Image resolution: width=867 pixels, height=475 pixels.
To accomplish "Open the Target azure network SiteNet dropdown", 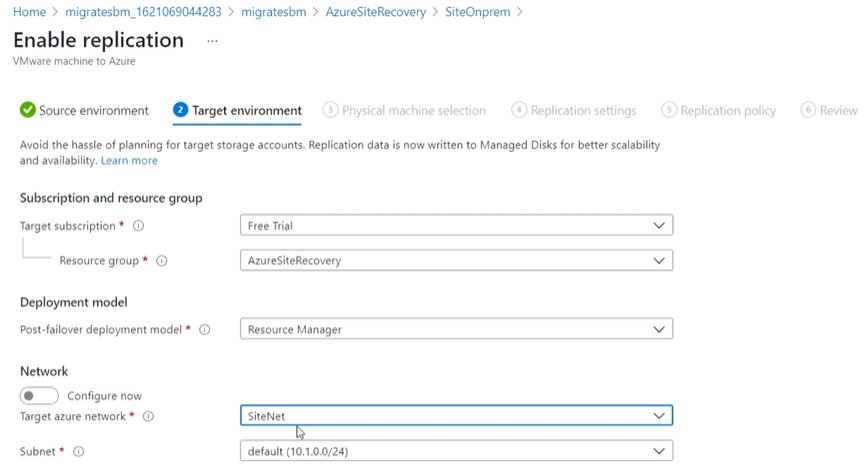I will 456,416.
